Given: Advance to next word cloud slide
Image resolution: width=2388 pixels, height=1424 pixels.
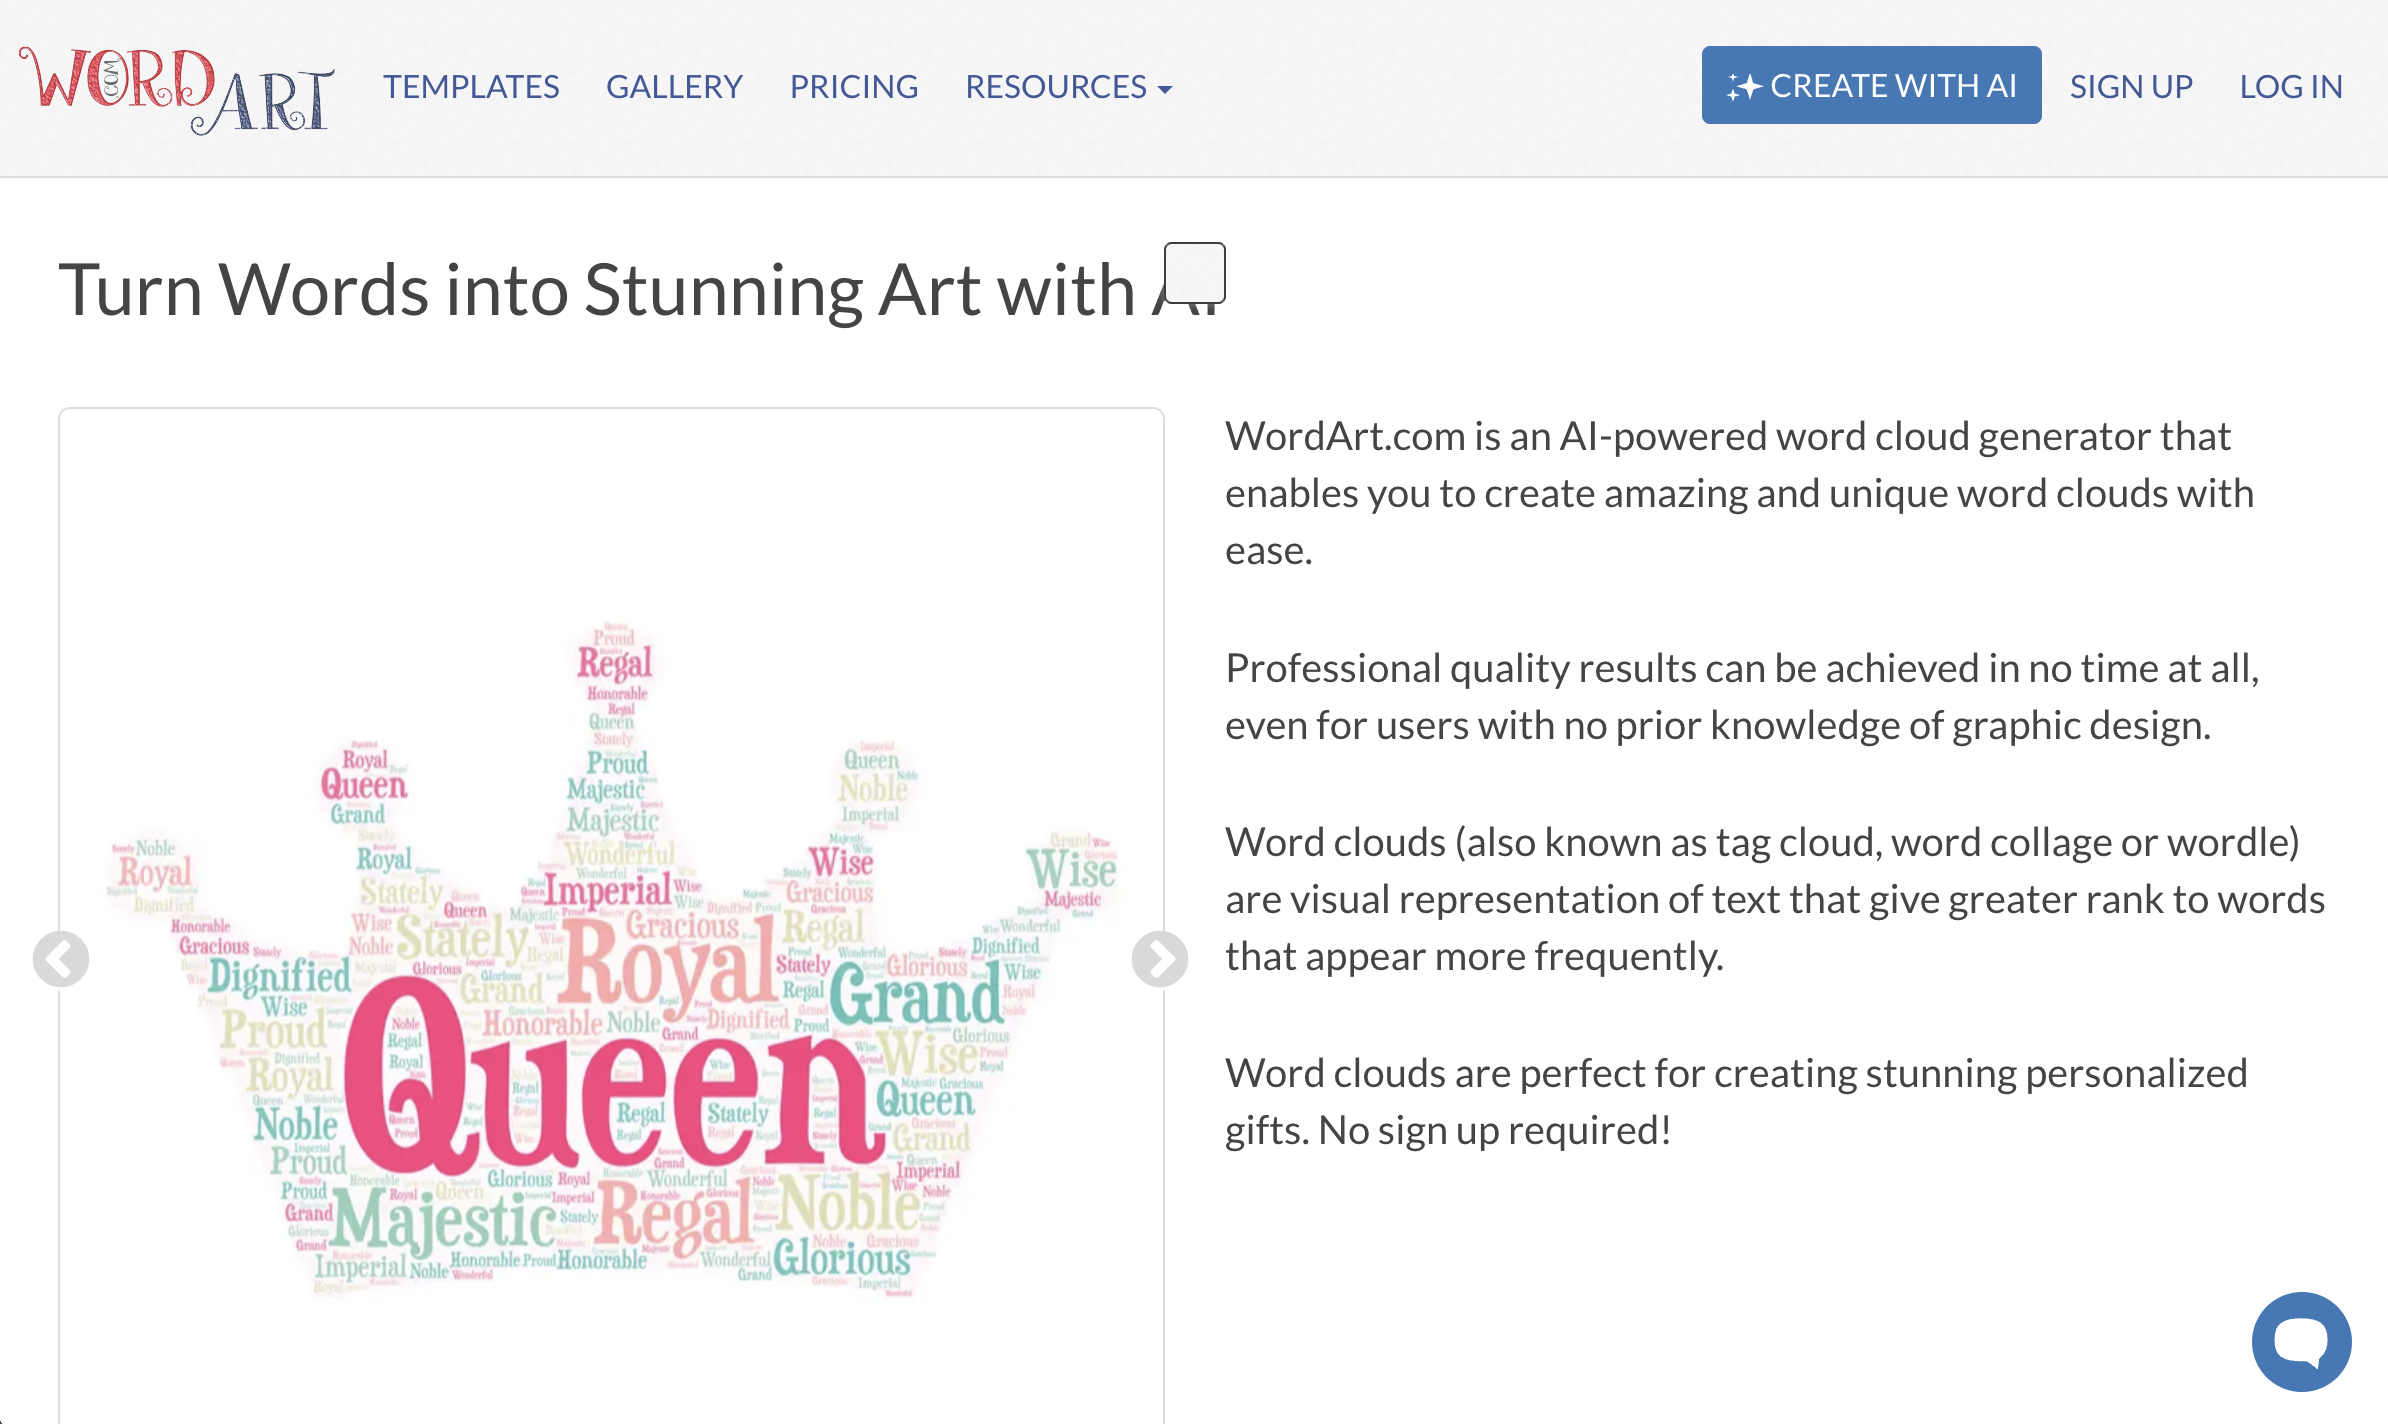Looking at the screenshot, I should click(1159, 959).
